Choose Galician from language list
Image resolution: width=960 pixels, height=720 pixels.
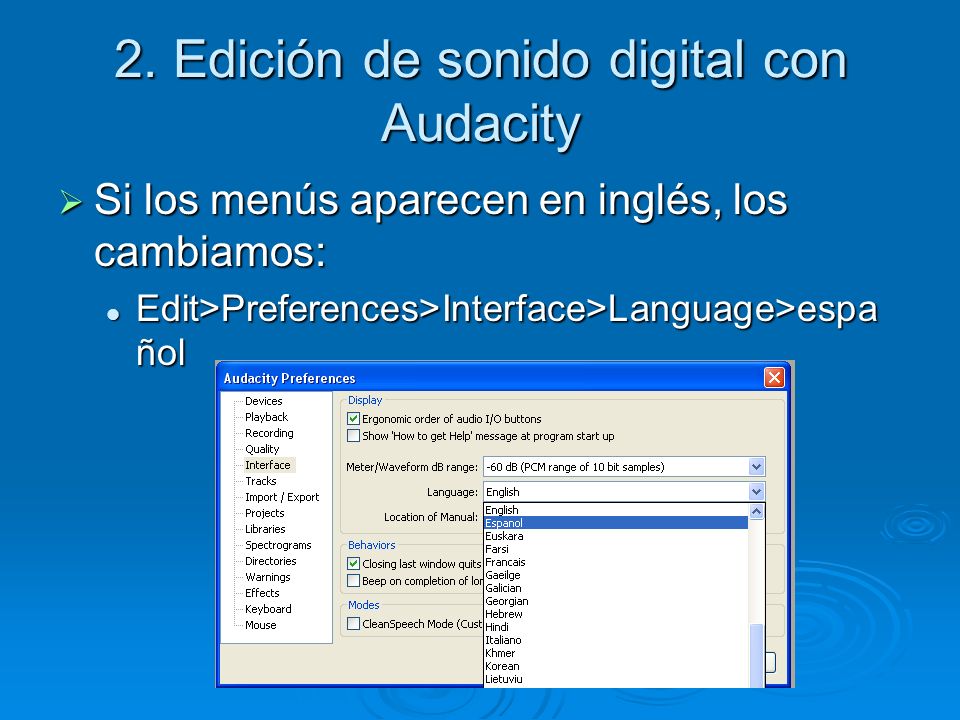616,588
